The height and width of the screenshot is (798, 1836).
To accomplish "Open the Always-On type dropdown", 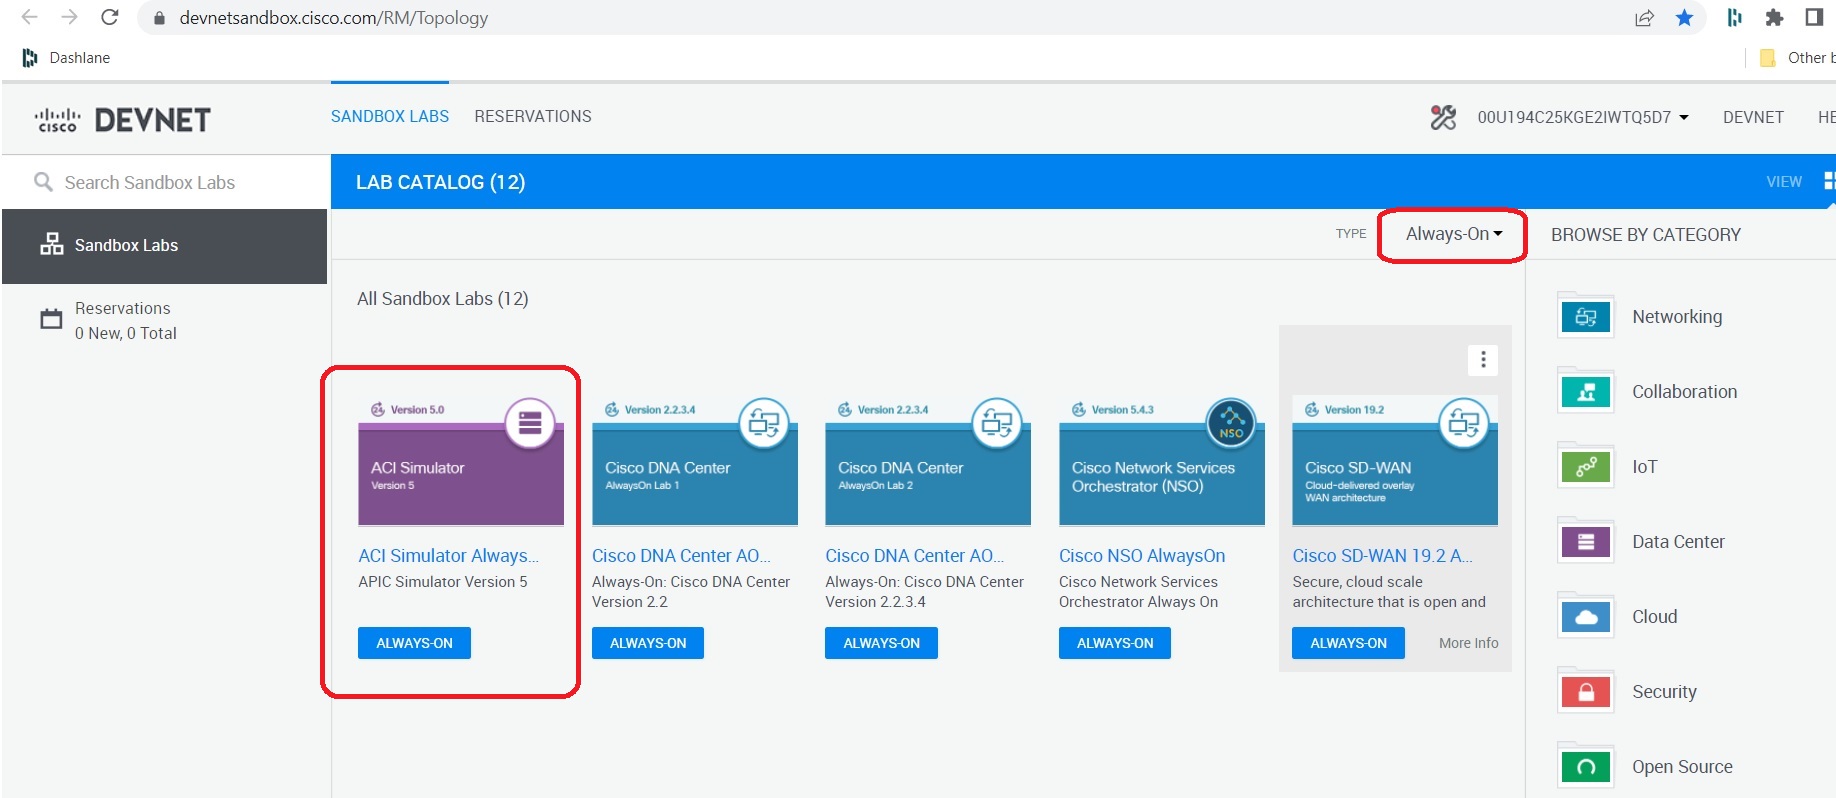I will pos(1453,234).
